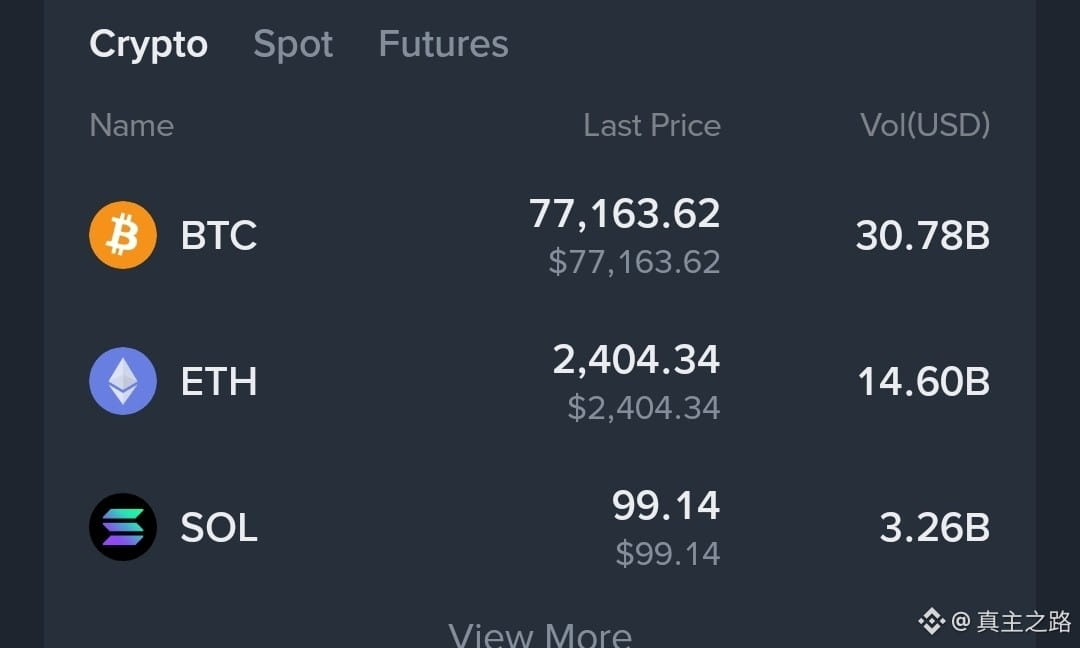1080x648 pixels.
Task: Click BTC last price 77,163.62
Action: coord(625,213)
